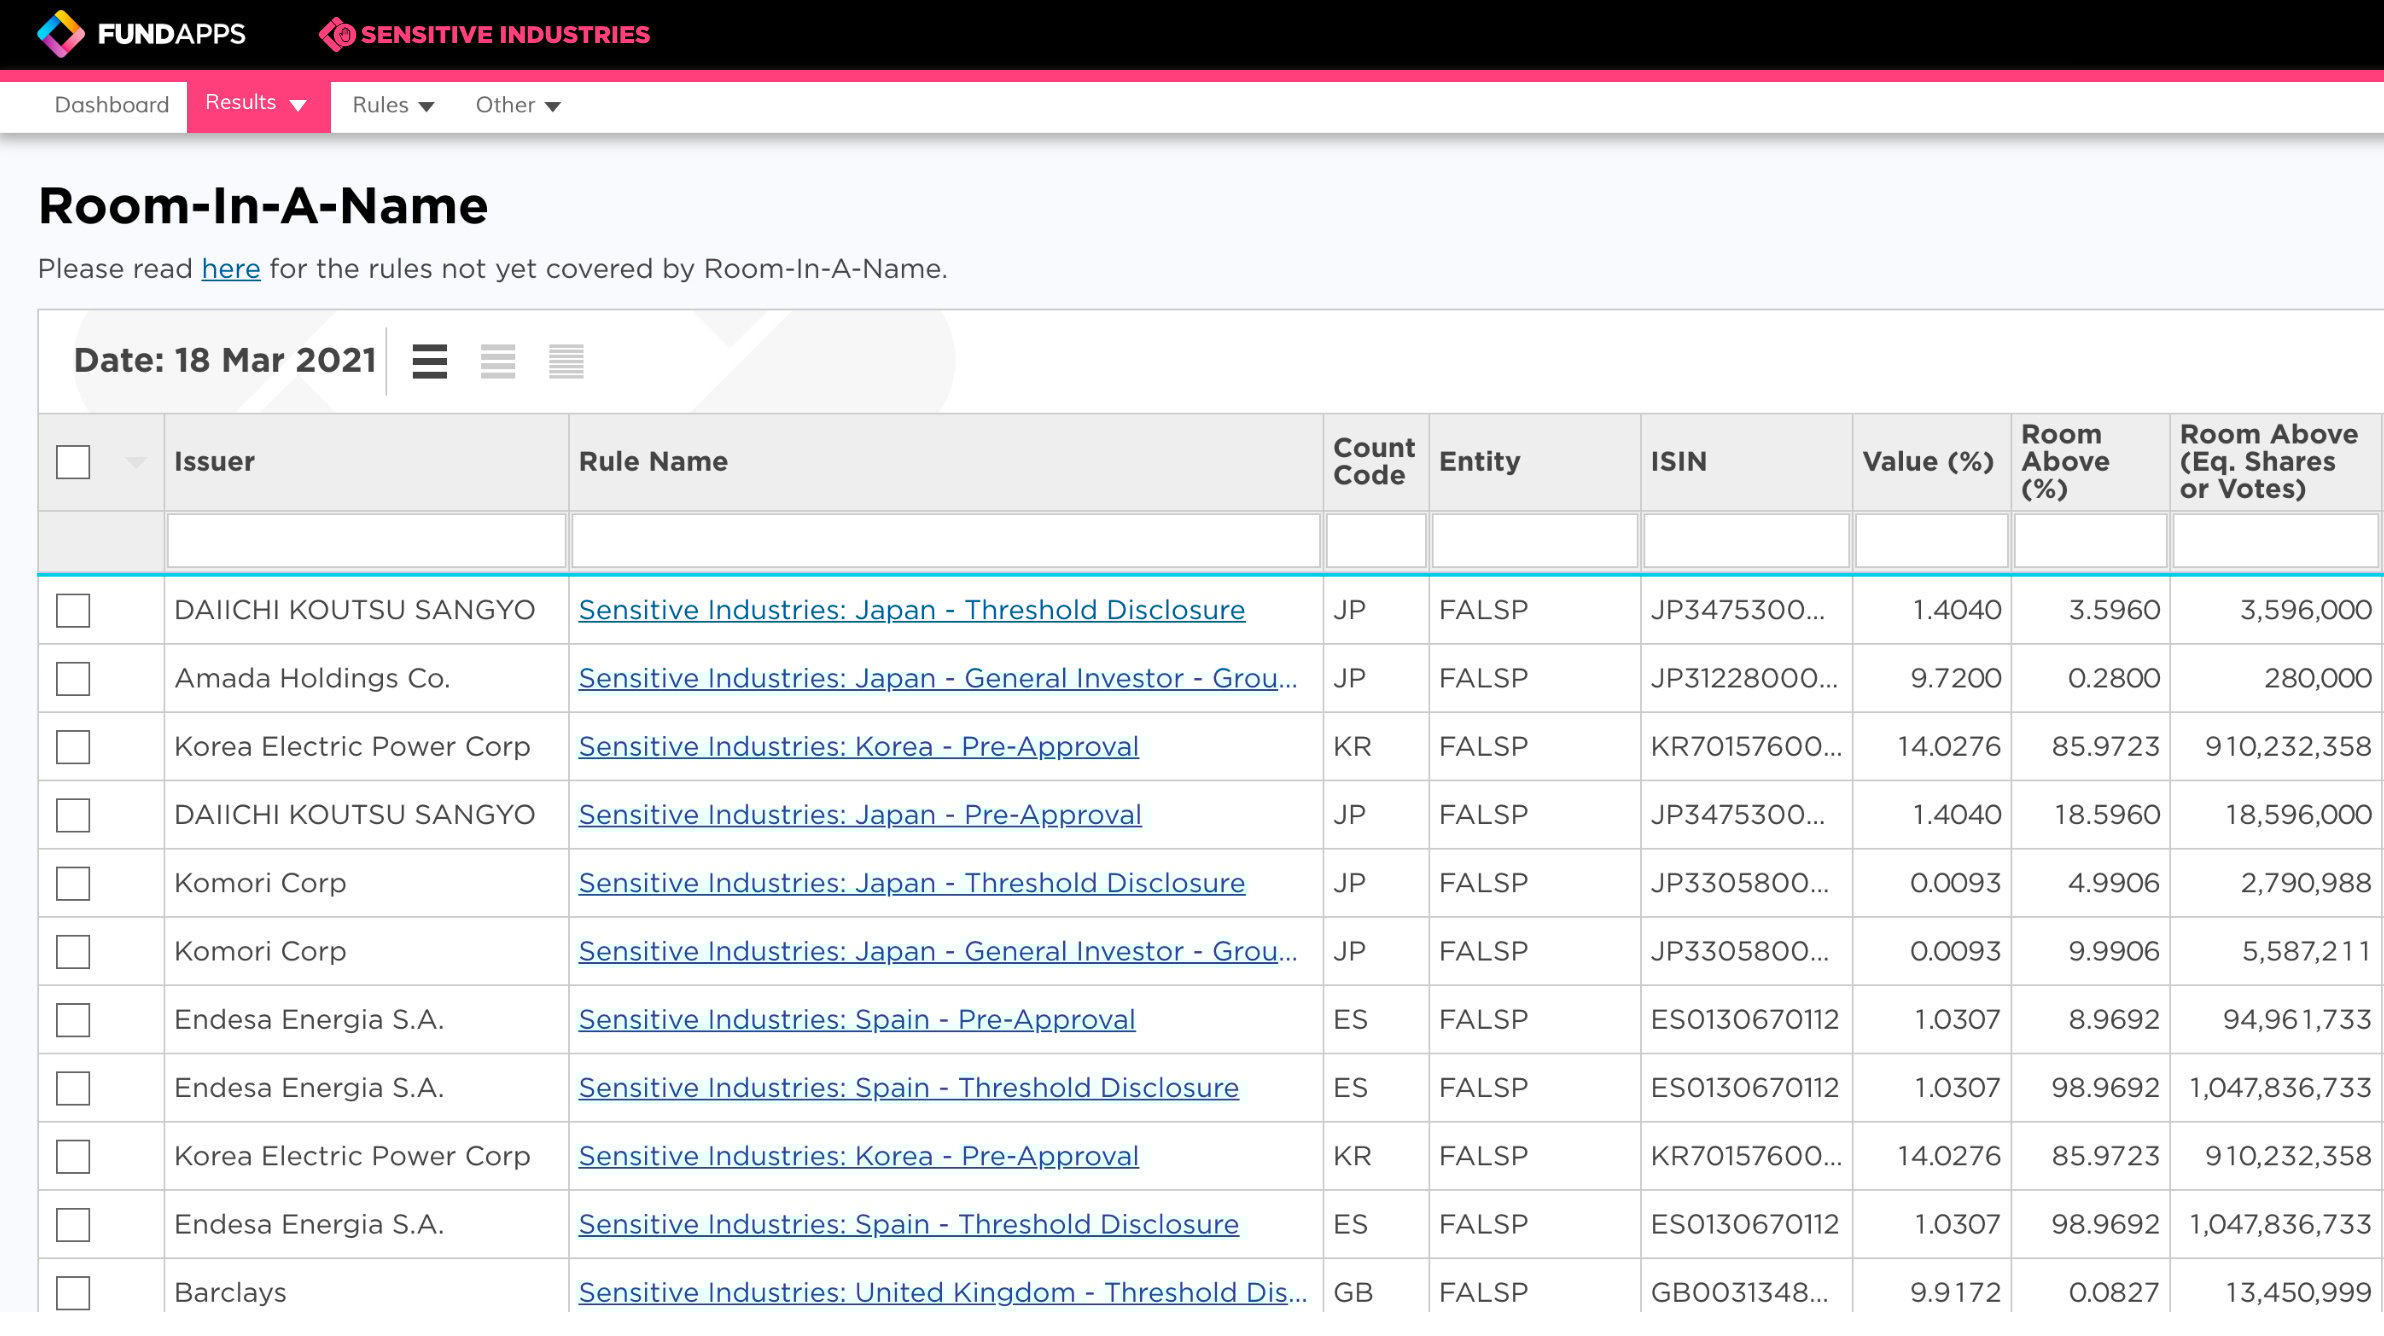
Task: Sort by the Rule Name column header
Action: pos(946,462)
